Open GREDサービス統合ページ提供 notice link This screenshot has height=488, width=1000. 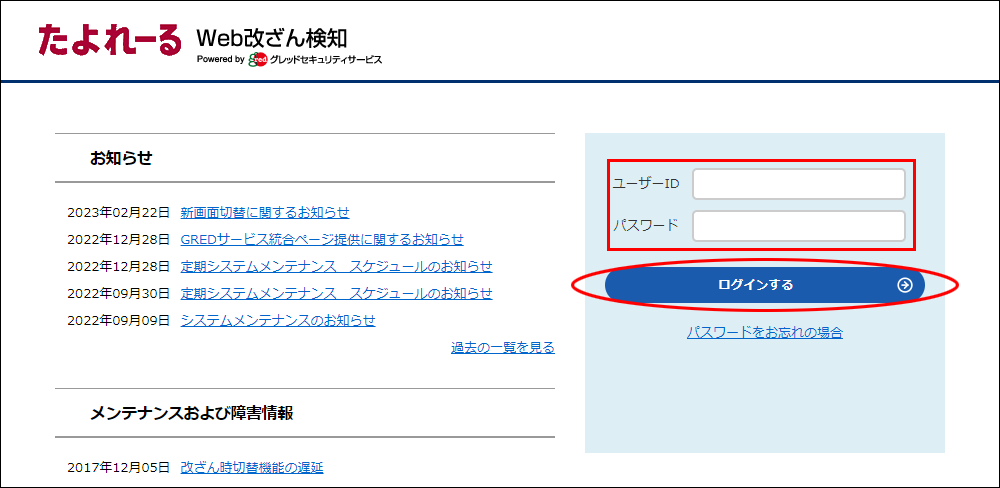322,239
